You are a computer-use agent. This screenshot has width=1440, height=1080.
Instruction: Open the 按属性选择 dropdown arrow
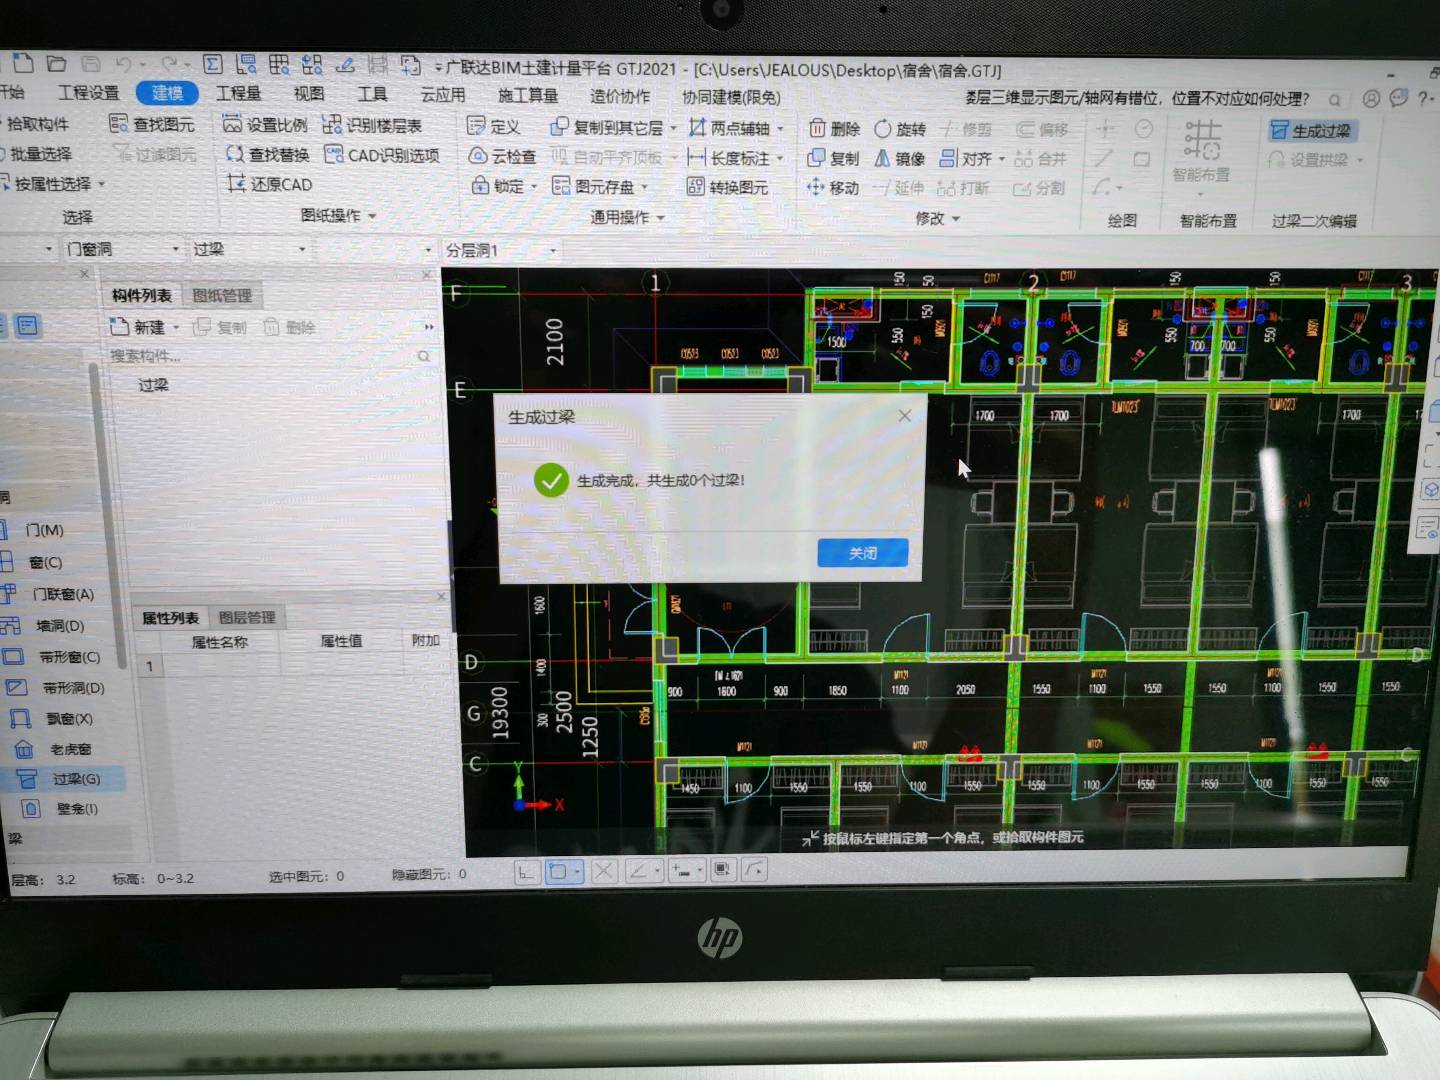pos(101,185)
